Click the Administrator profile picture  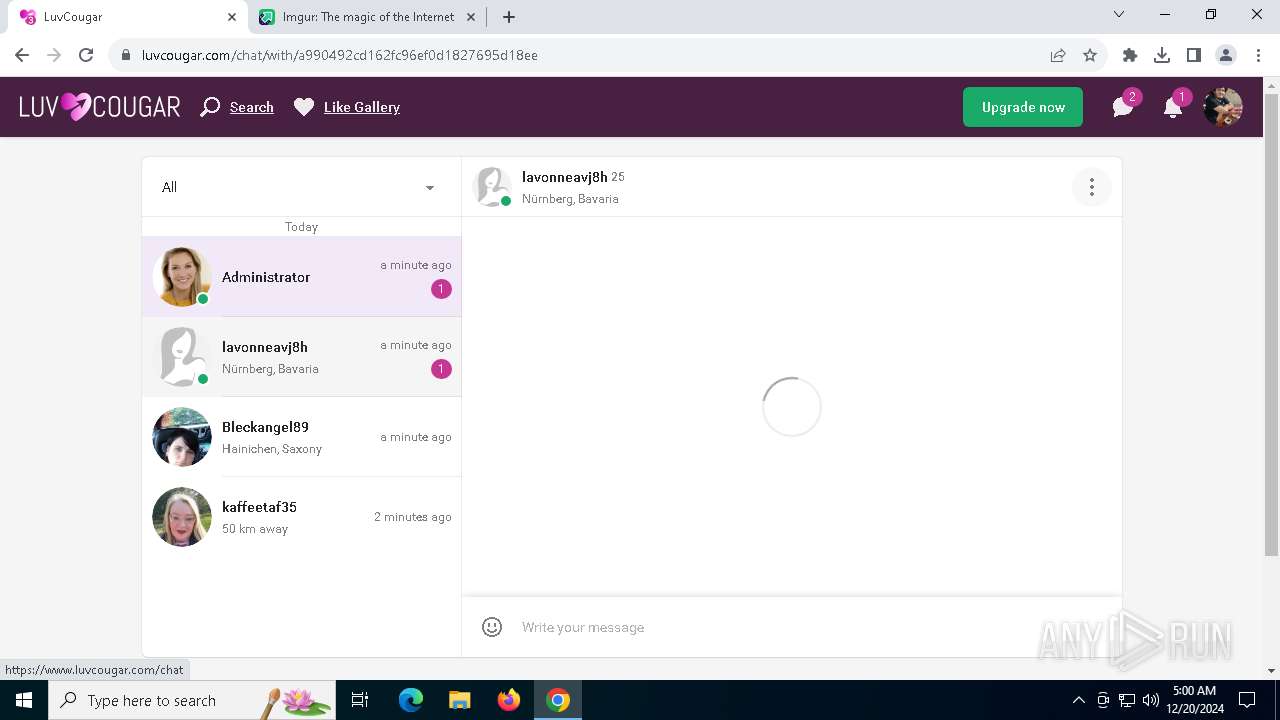click(x=182, y=277)
